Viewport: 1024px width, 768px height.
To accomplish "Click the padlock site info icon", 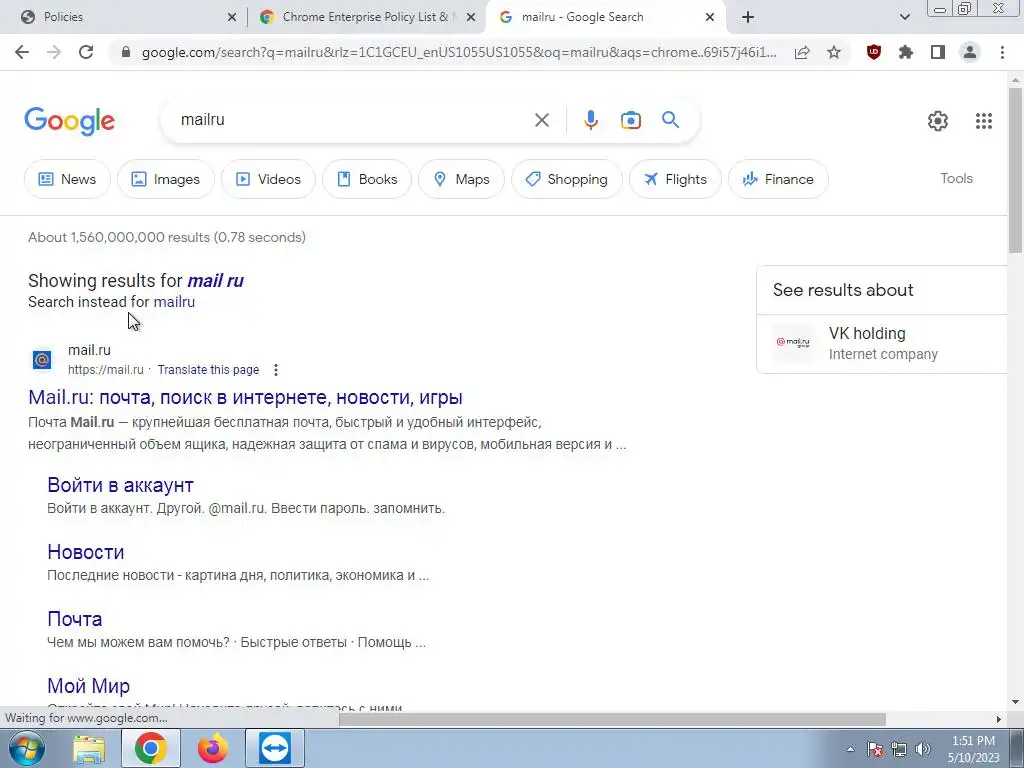I will (x=126, y=52).
